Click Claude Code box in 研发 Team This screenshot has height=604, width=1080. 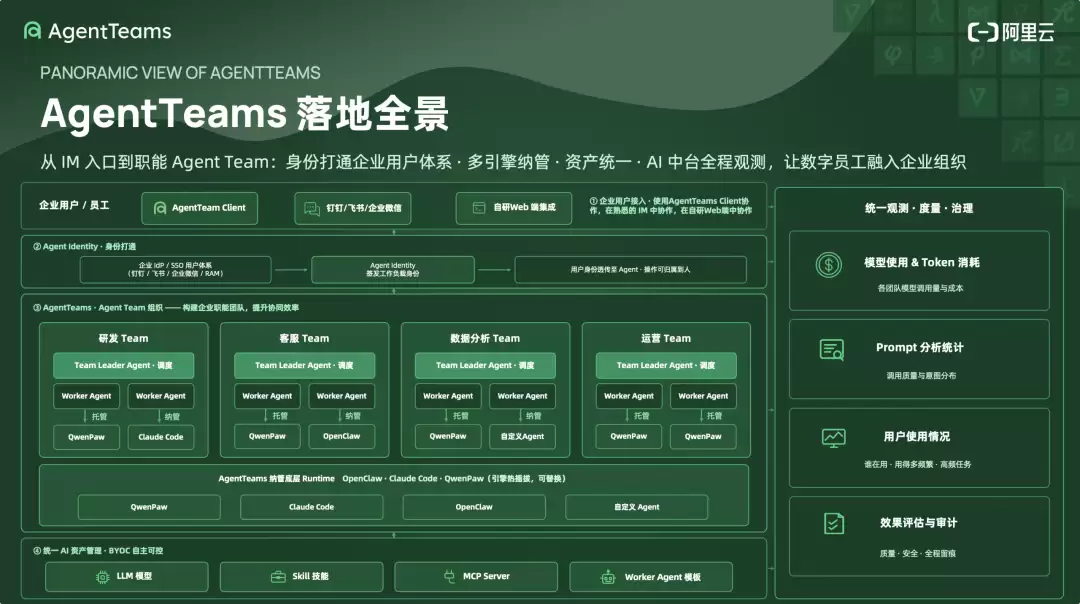pyautogui.click(x=160, y=437)
